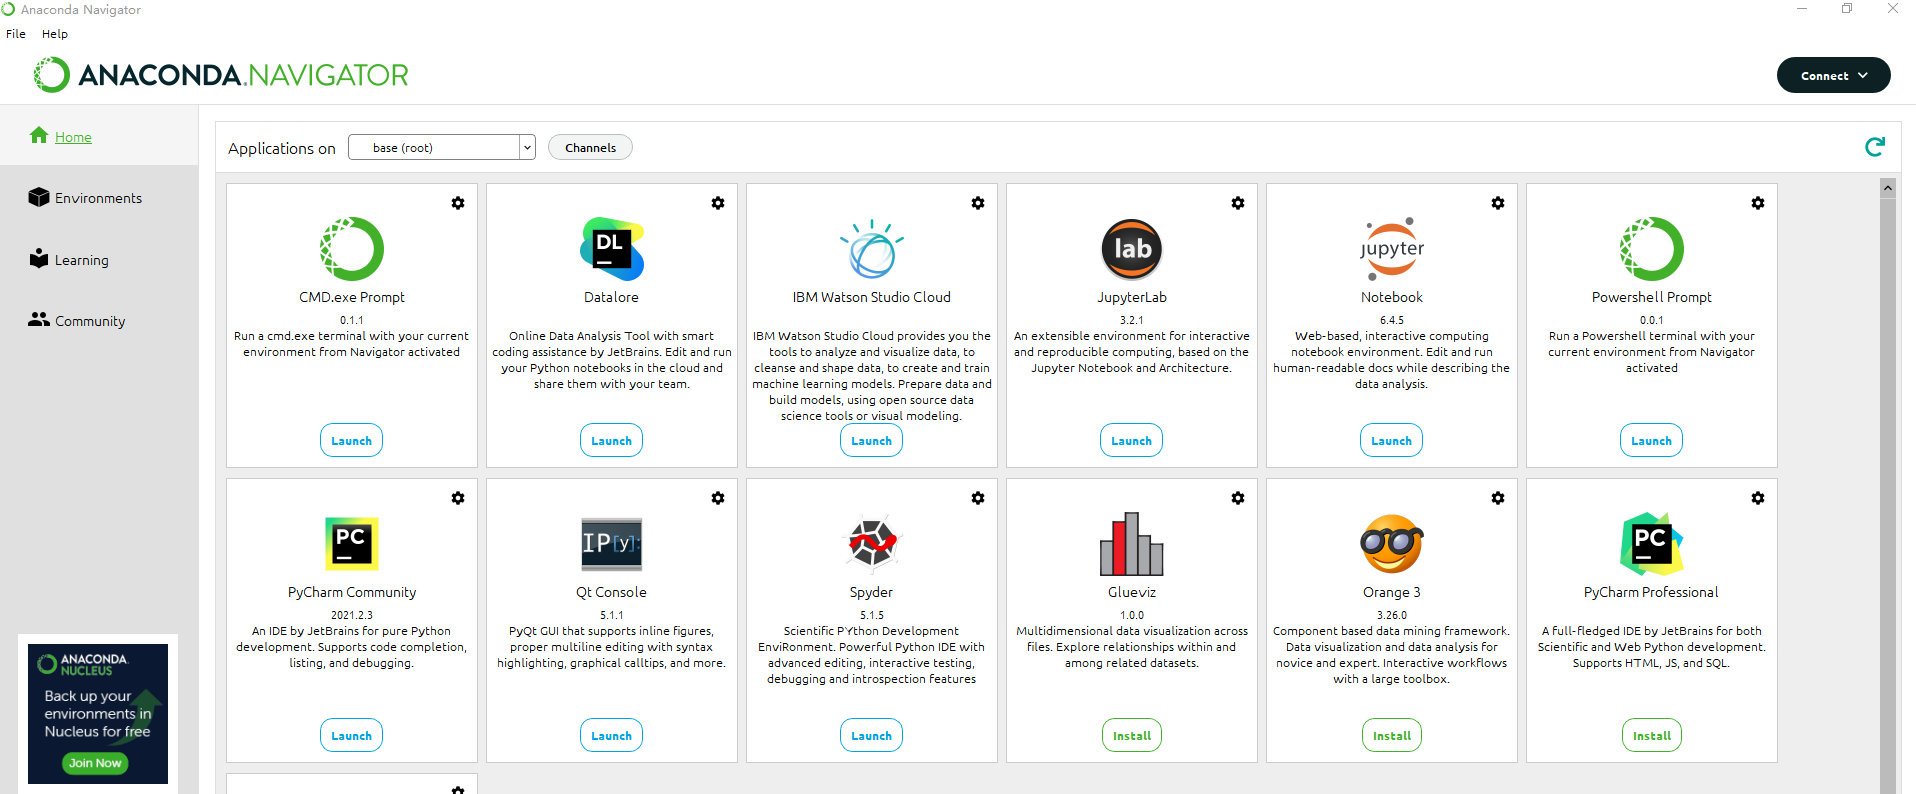The height and width of the screenshot is (794, 1916).
Task: Launch Jupyter Notebook
Action: [1392, 440]
